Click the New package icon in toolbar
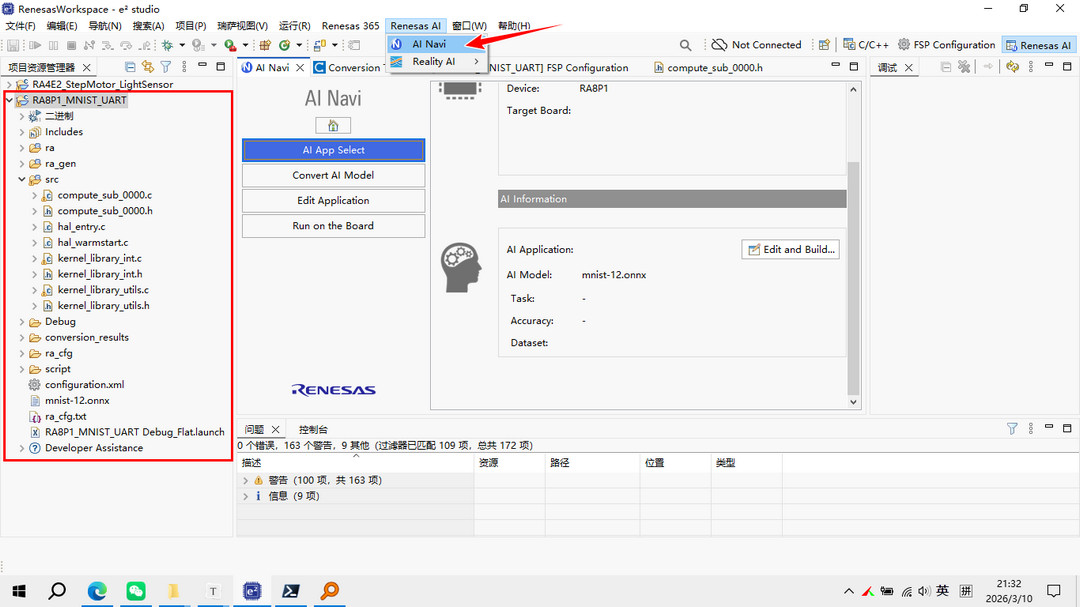1080x607 pixels. [265, 45]
